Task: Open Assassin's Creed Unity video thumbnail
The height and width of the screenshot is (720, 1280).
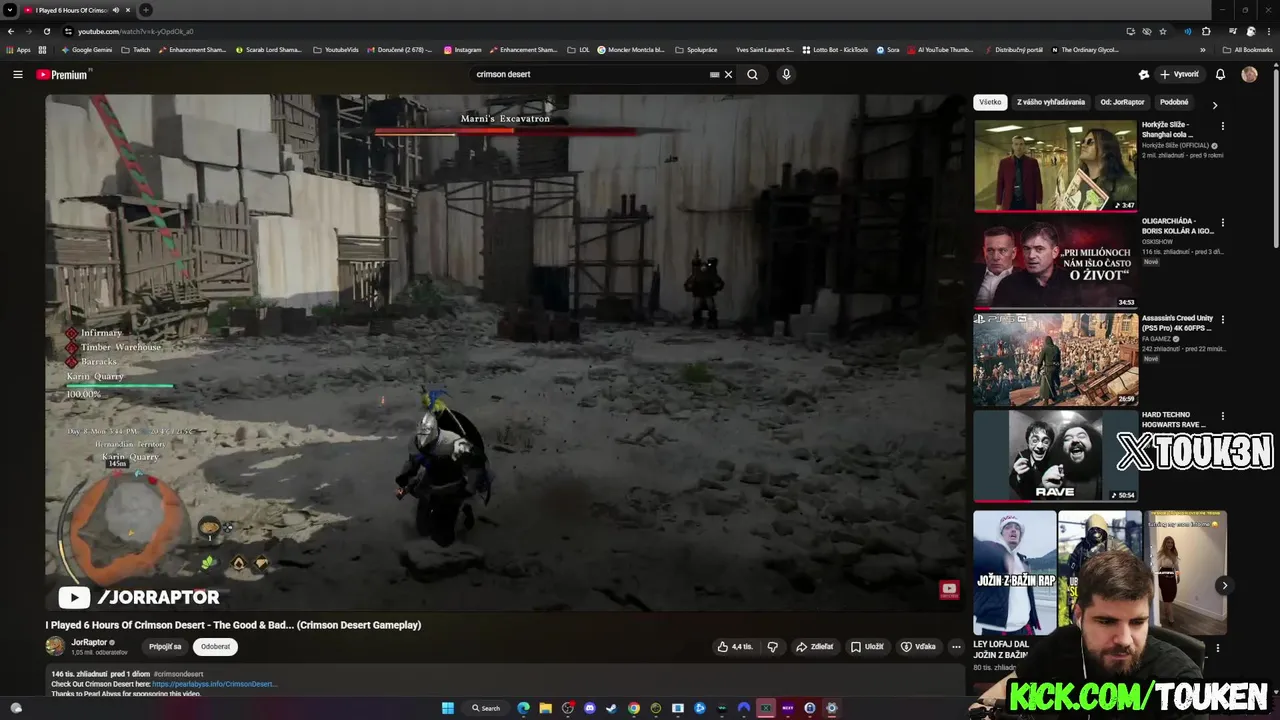Action: (1055, 360)
